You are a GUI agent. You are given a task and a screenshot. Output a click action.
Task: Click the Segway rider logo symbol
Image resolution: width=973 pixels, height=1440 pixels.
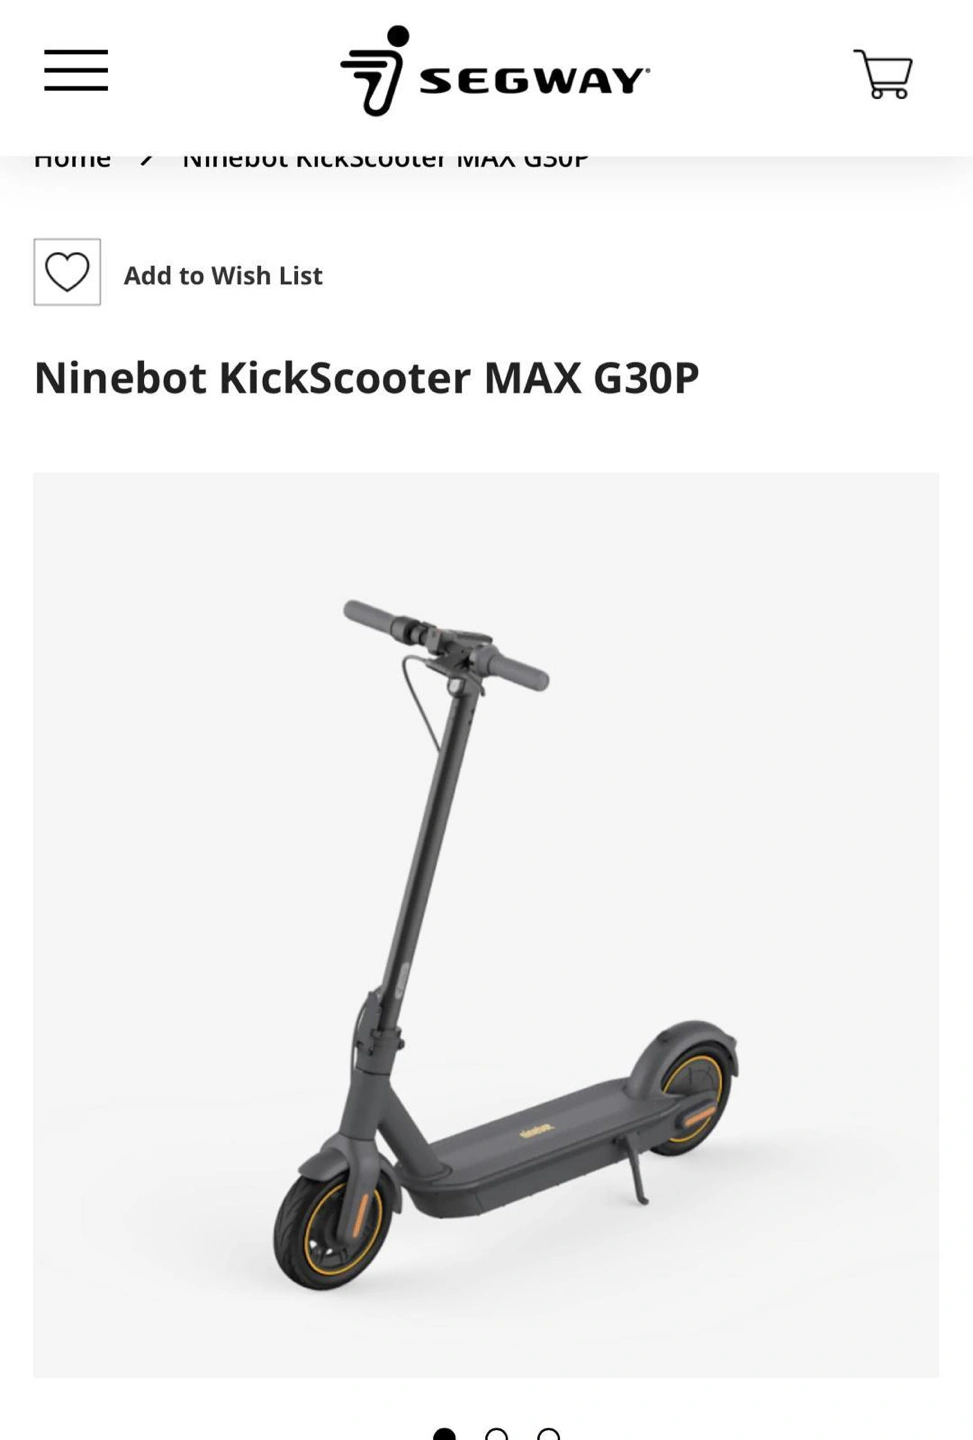tap(376, 70)
